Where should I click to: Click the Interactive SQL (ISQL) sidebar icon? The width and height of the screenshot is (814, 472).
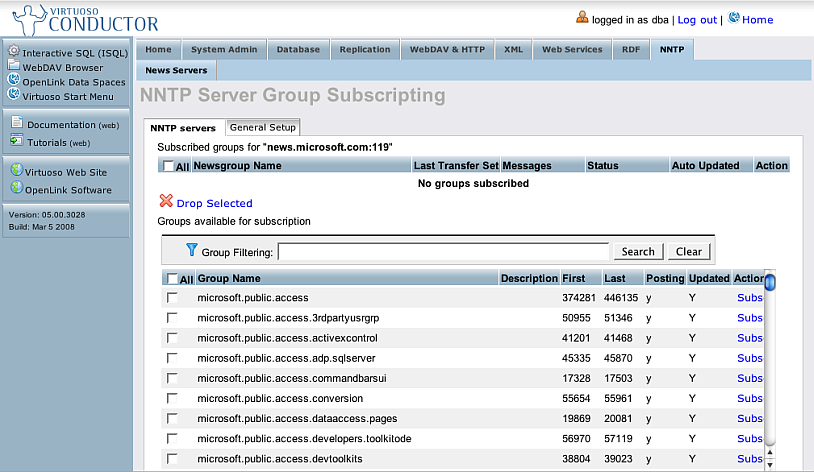14,51
